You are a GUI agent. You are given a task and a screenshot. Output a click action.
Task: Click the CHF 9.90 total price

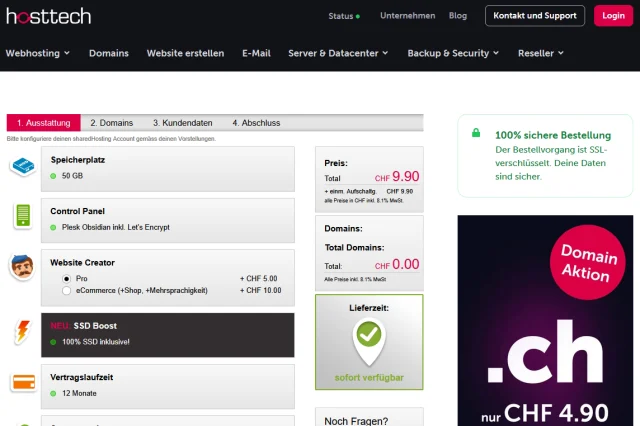397,177
